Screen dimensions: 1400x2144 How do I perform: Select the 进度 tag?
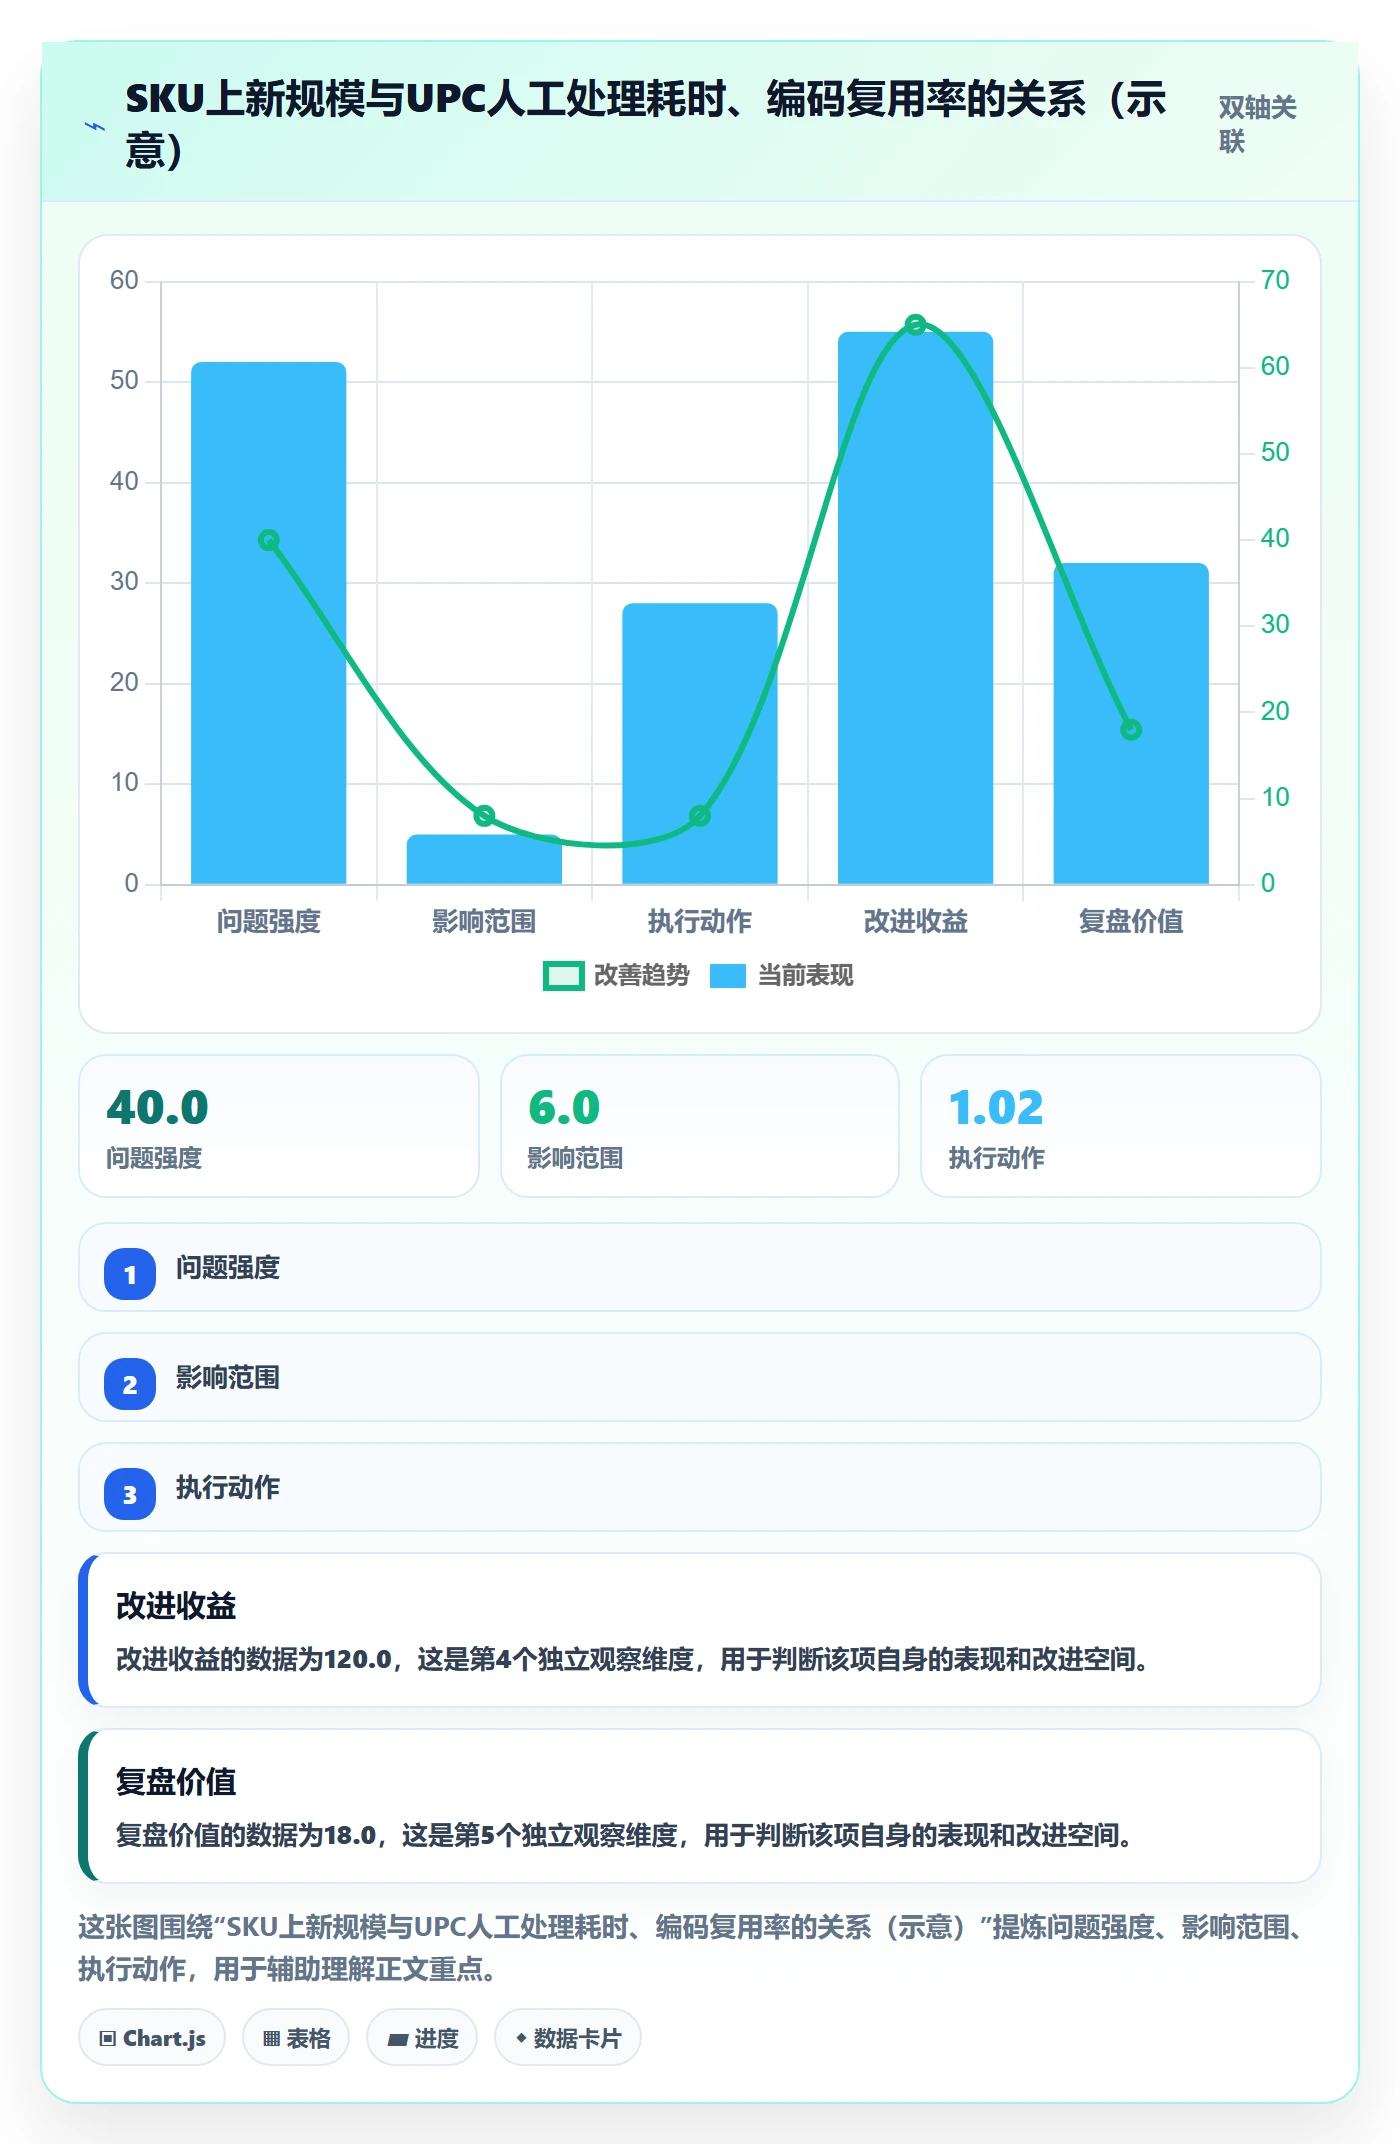(x=422, y=2037)
